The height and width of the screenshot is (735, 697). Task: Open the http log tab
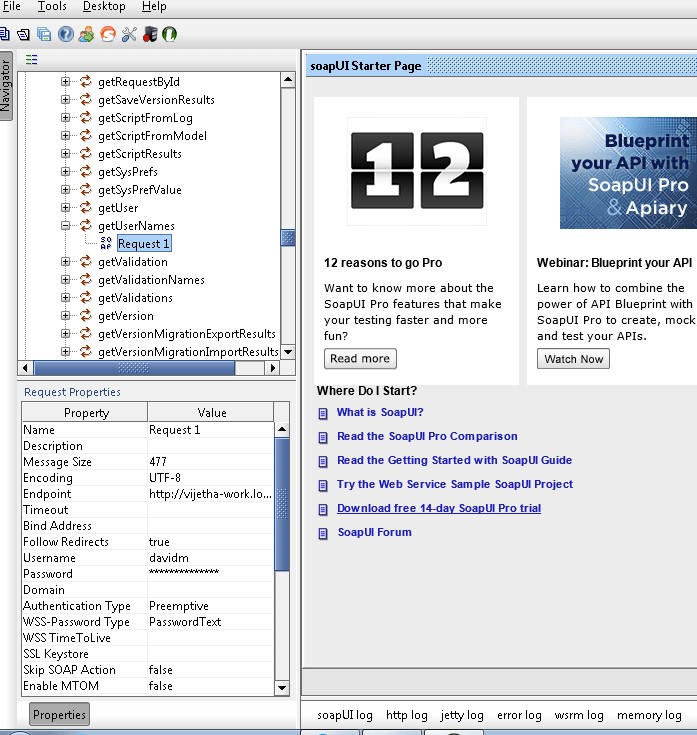(407, 715)
